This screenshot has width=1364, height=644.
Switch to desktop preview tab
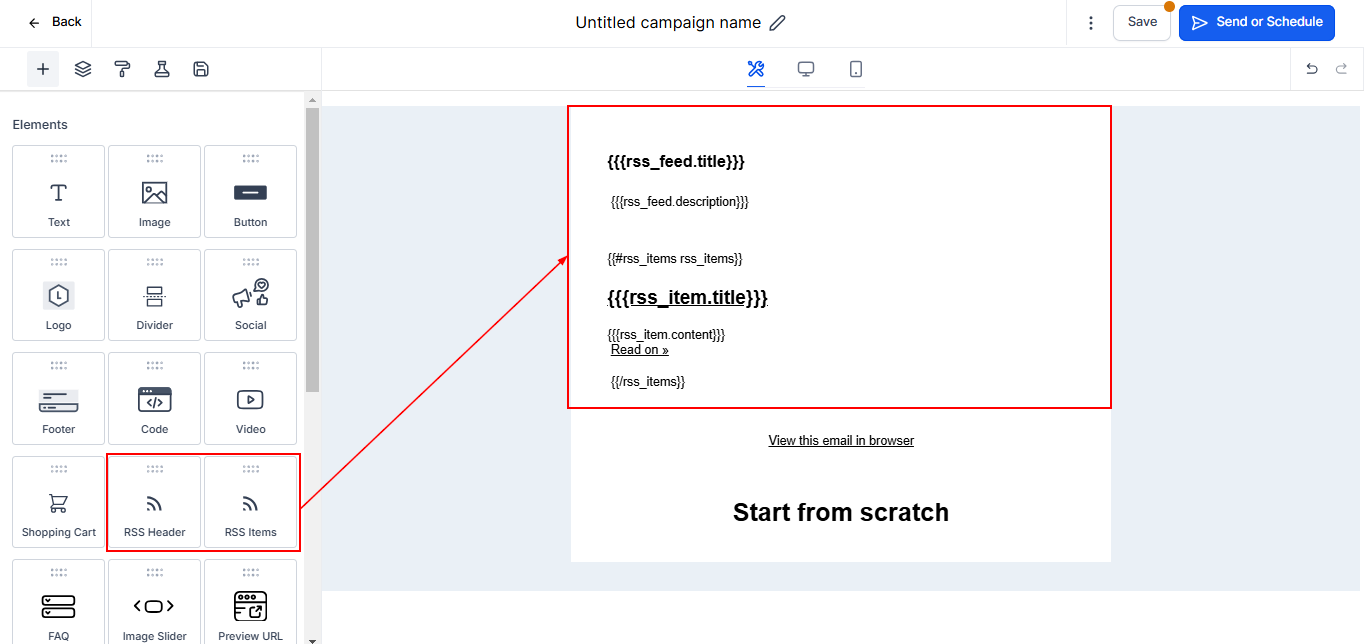pyautogui.click(x=806, y=69)
